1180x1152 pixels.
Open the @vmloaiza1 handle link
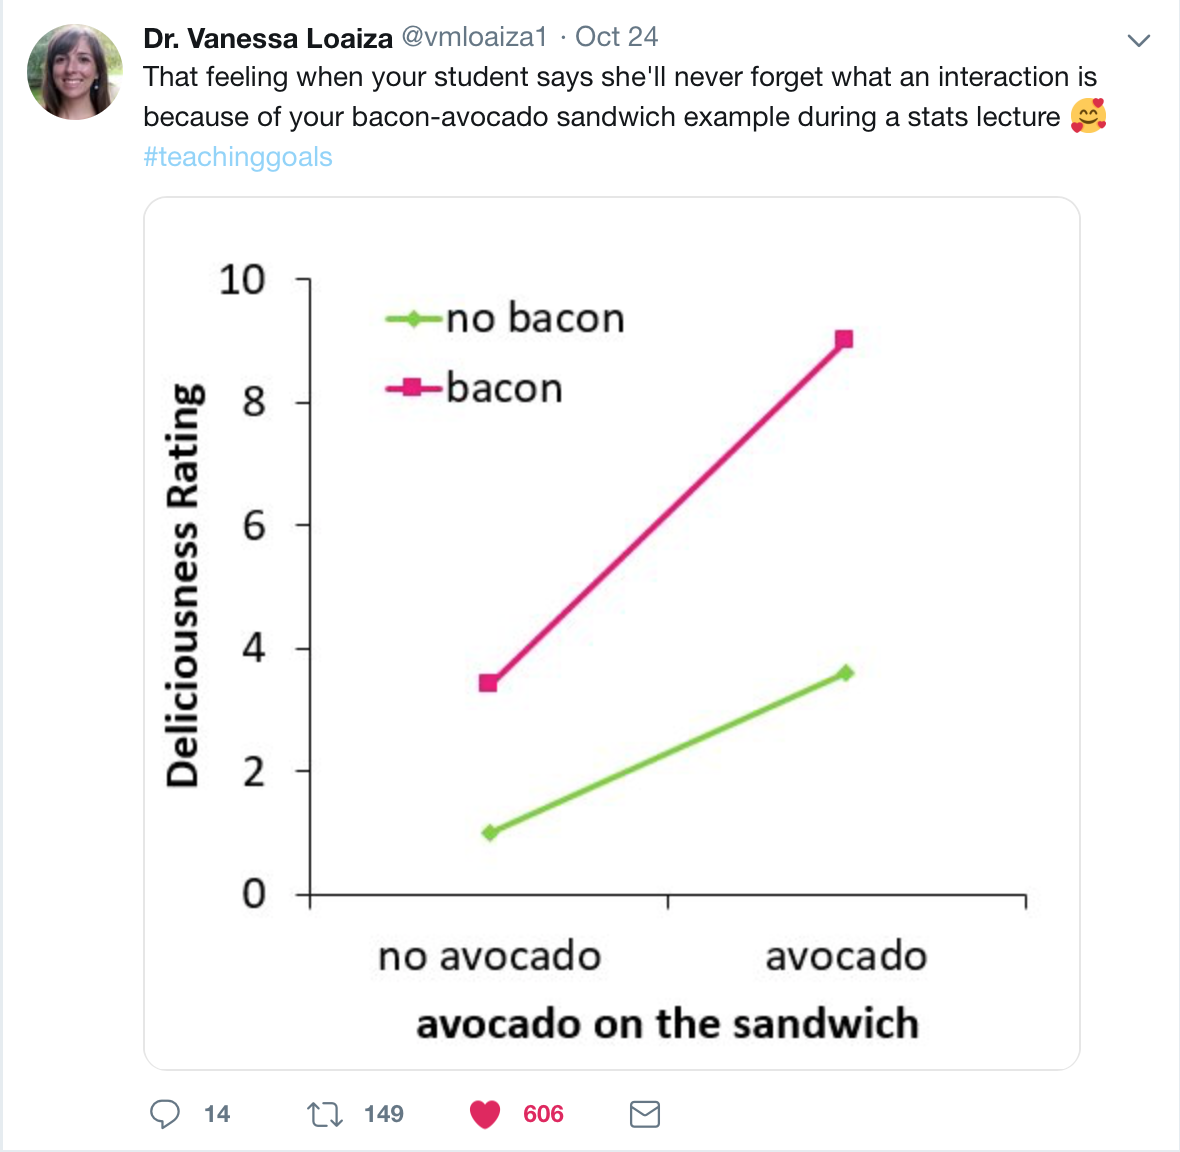pos(474,37)
